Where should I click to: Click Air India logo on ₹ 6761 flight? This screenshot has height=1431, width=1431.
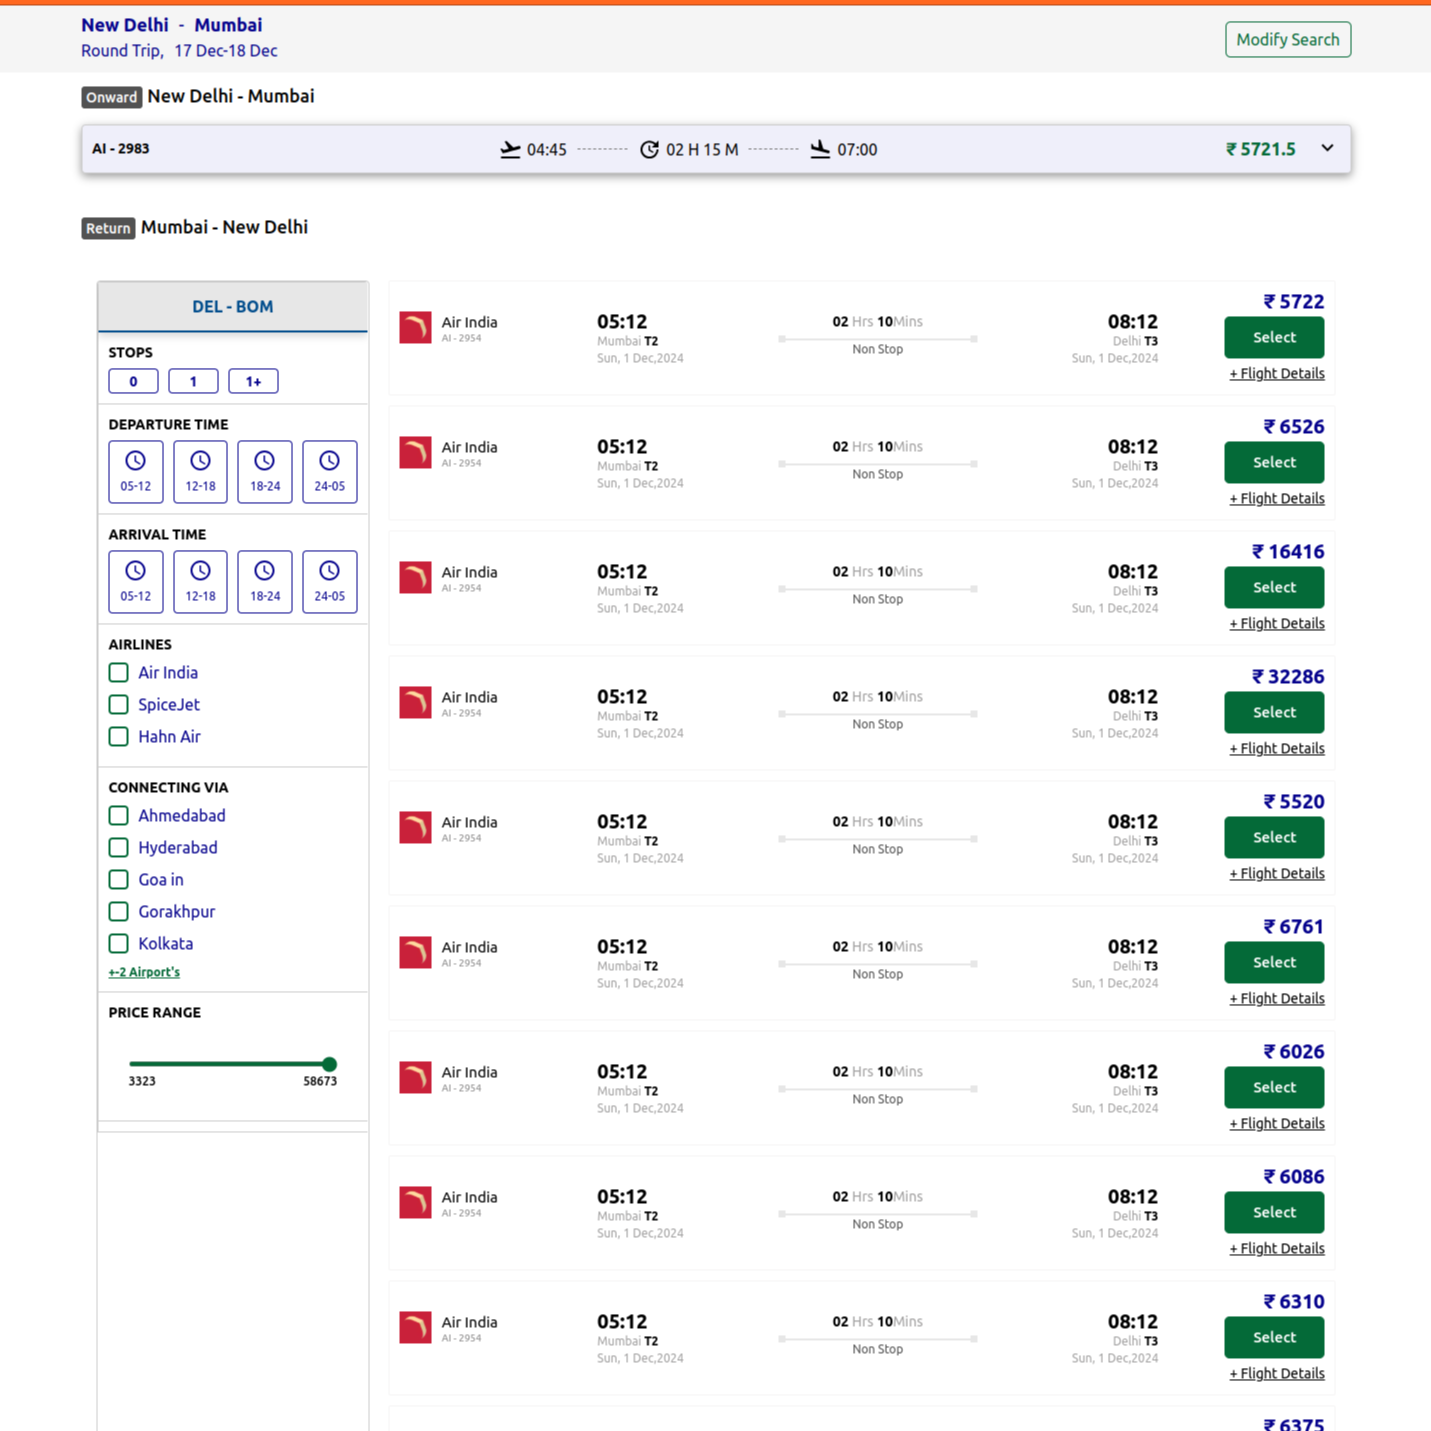[415, 953]
